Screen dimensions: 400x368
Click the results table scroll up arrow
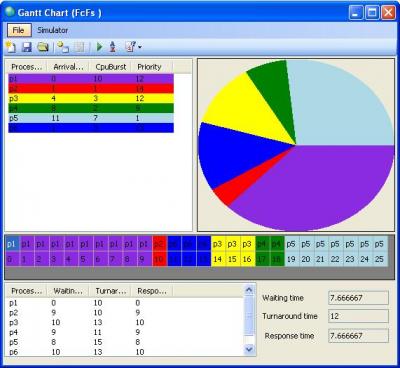[249, 290]
